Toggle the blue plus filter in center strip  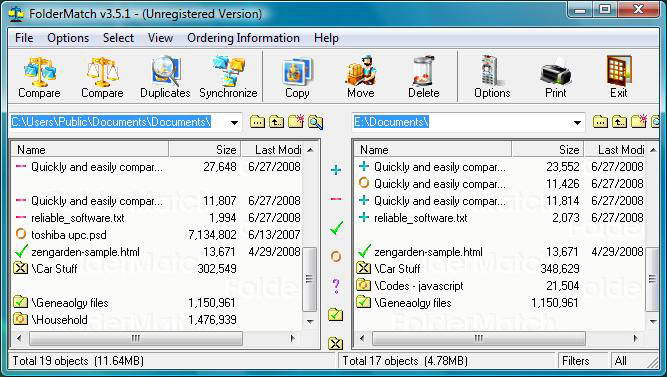(336, 170)
